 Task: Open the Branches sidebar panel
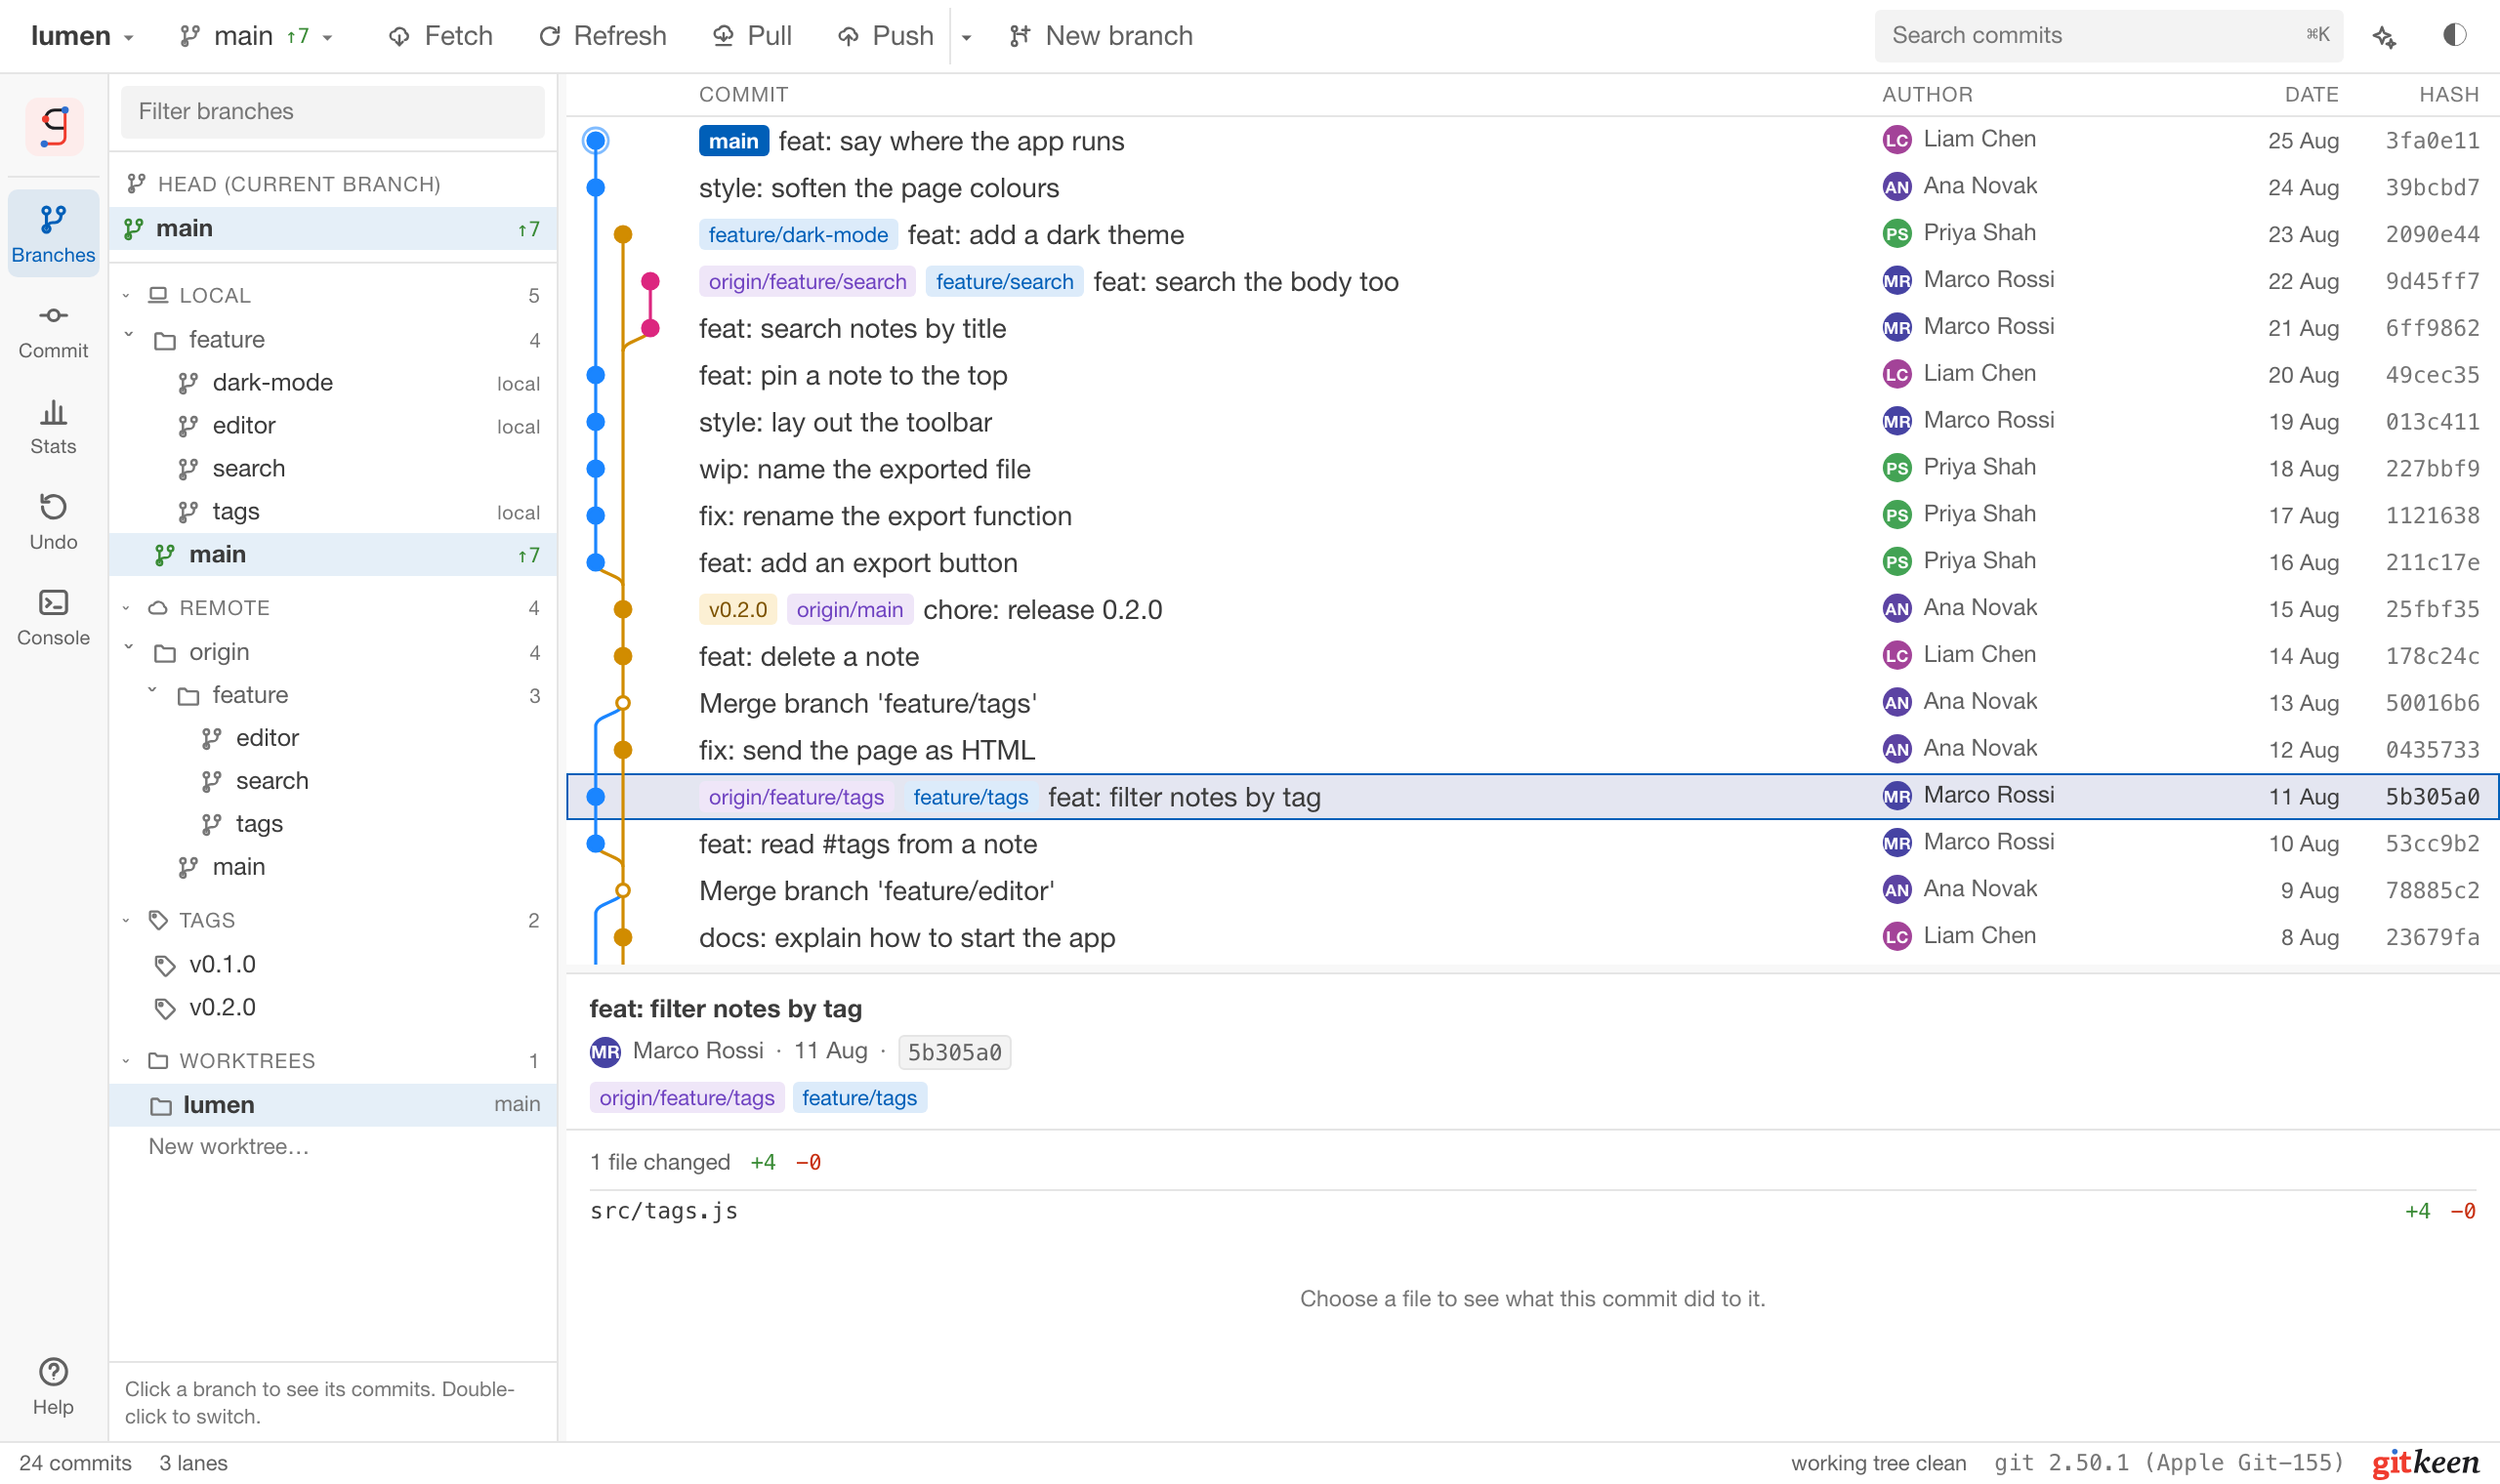(53, 233)
